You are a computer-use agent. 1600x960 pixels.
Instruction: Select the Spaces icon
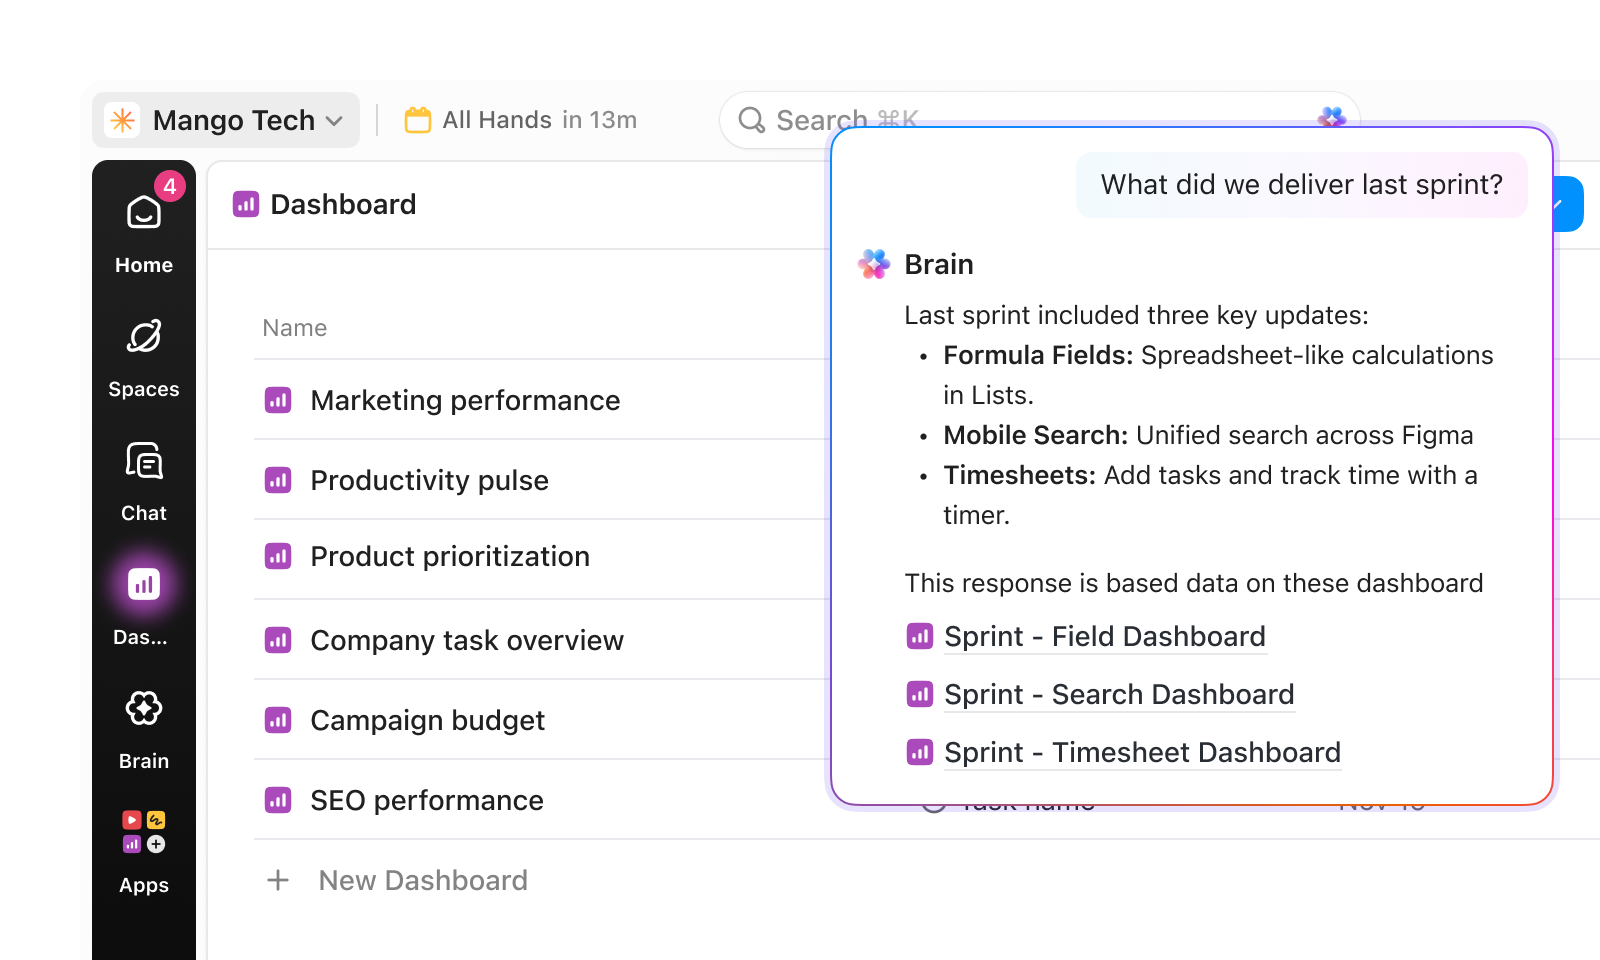point(143,337)
